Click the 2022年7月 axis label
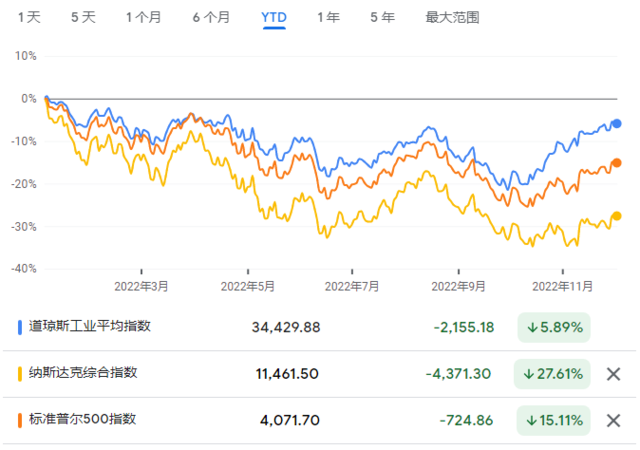This screenshot has width=640, height=450. 352,286
